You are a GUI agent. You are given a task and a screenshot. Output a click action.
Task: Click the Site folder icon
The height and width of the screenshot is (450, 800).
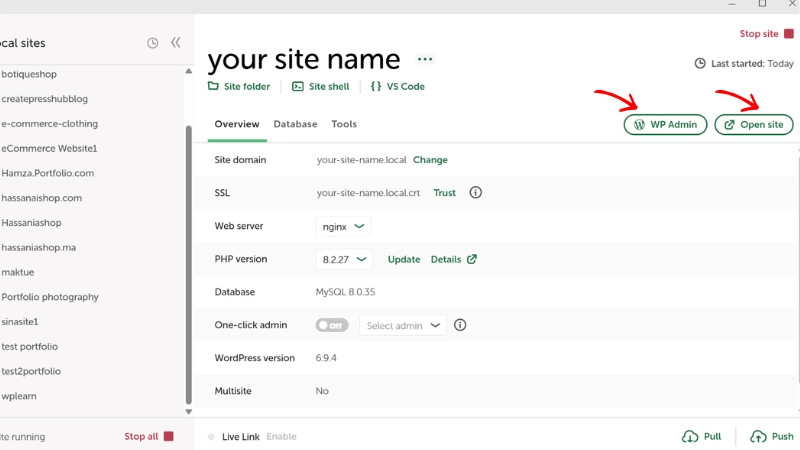click(x=213, y=86)
